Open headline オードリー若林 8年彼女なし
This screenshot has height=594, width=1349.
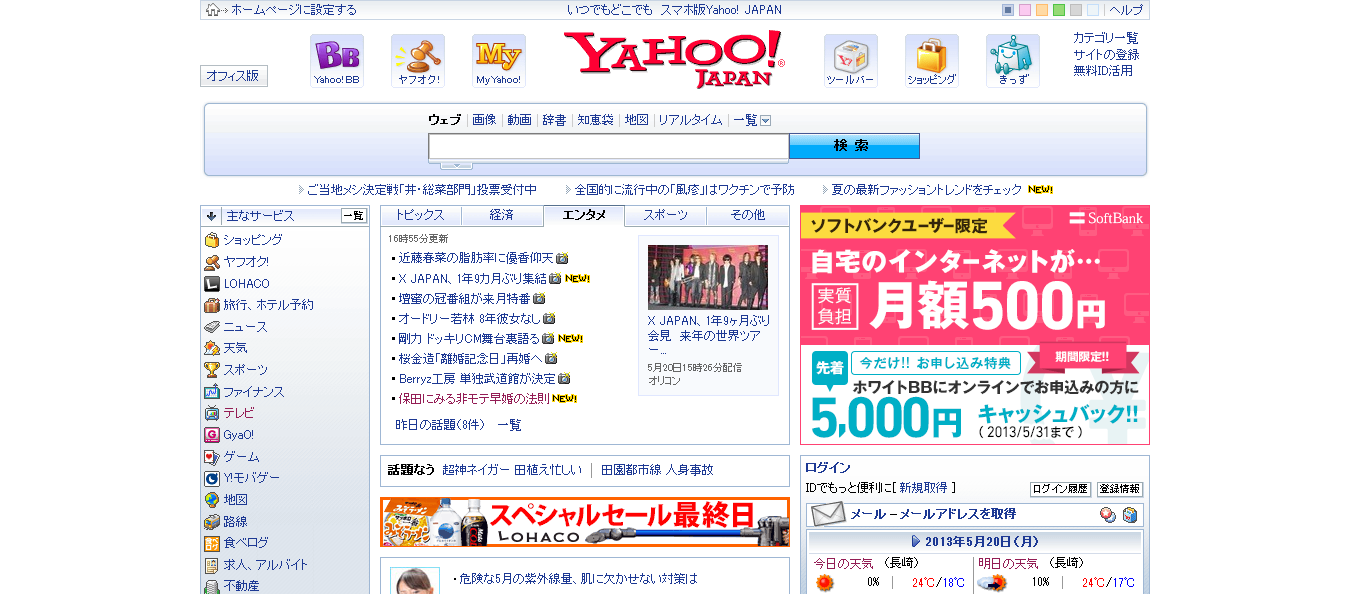[469, 318]
